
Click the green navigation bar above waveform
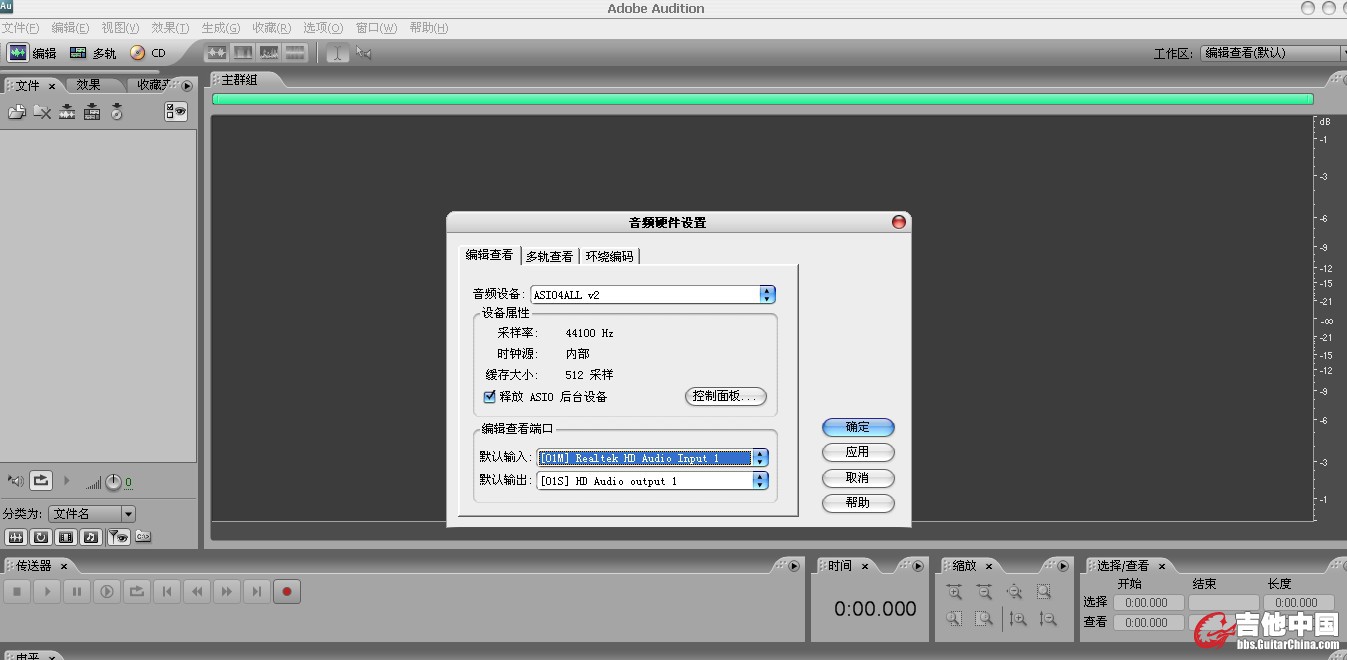(762, 99)
